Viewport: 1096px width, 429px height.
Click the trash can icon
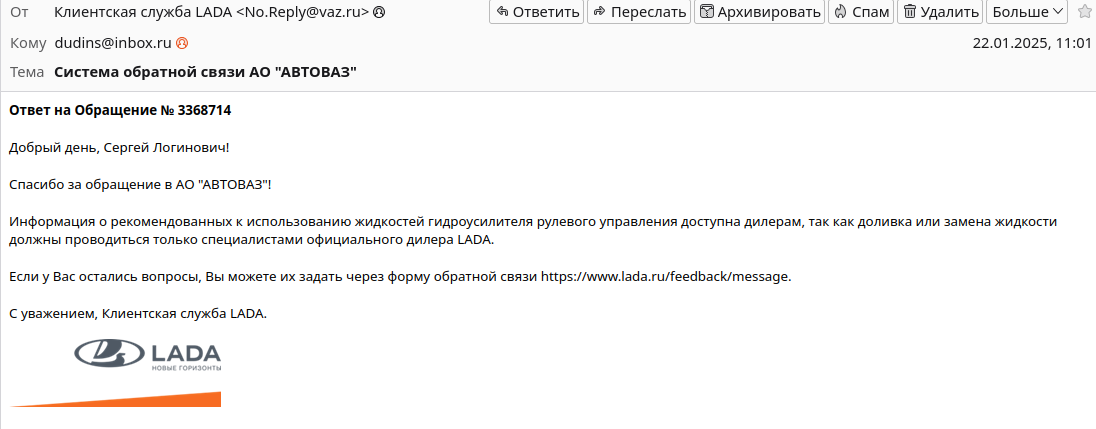coord(910,12)
